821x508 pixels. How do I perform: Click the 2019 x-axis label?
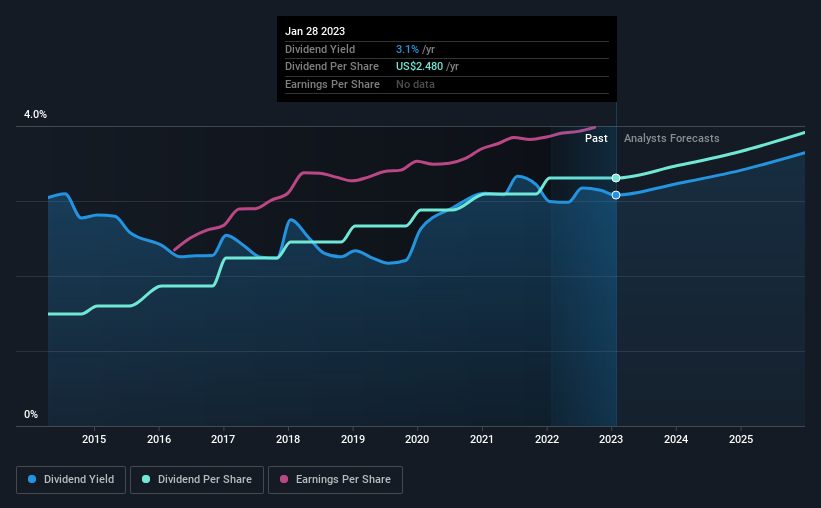point(353,439)
